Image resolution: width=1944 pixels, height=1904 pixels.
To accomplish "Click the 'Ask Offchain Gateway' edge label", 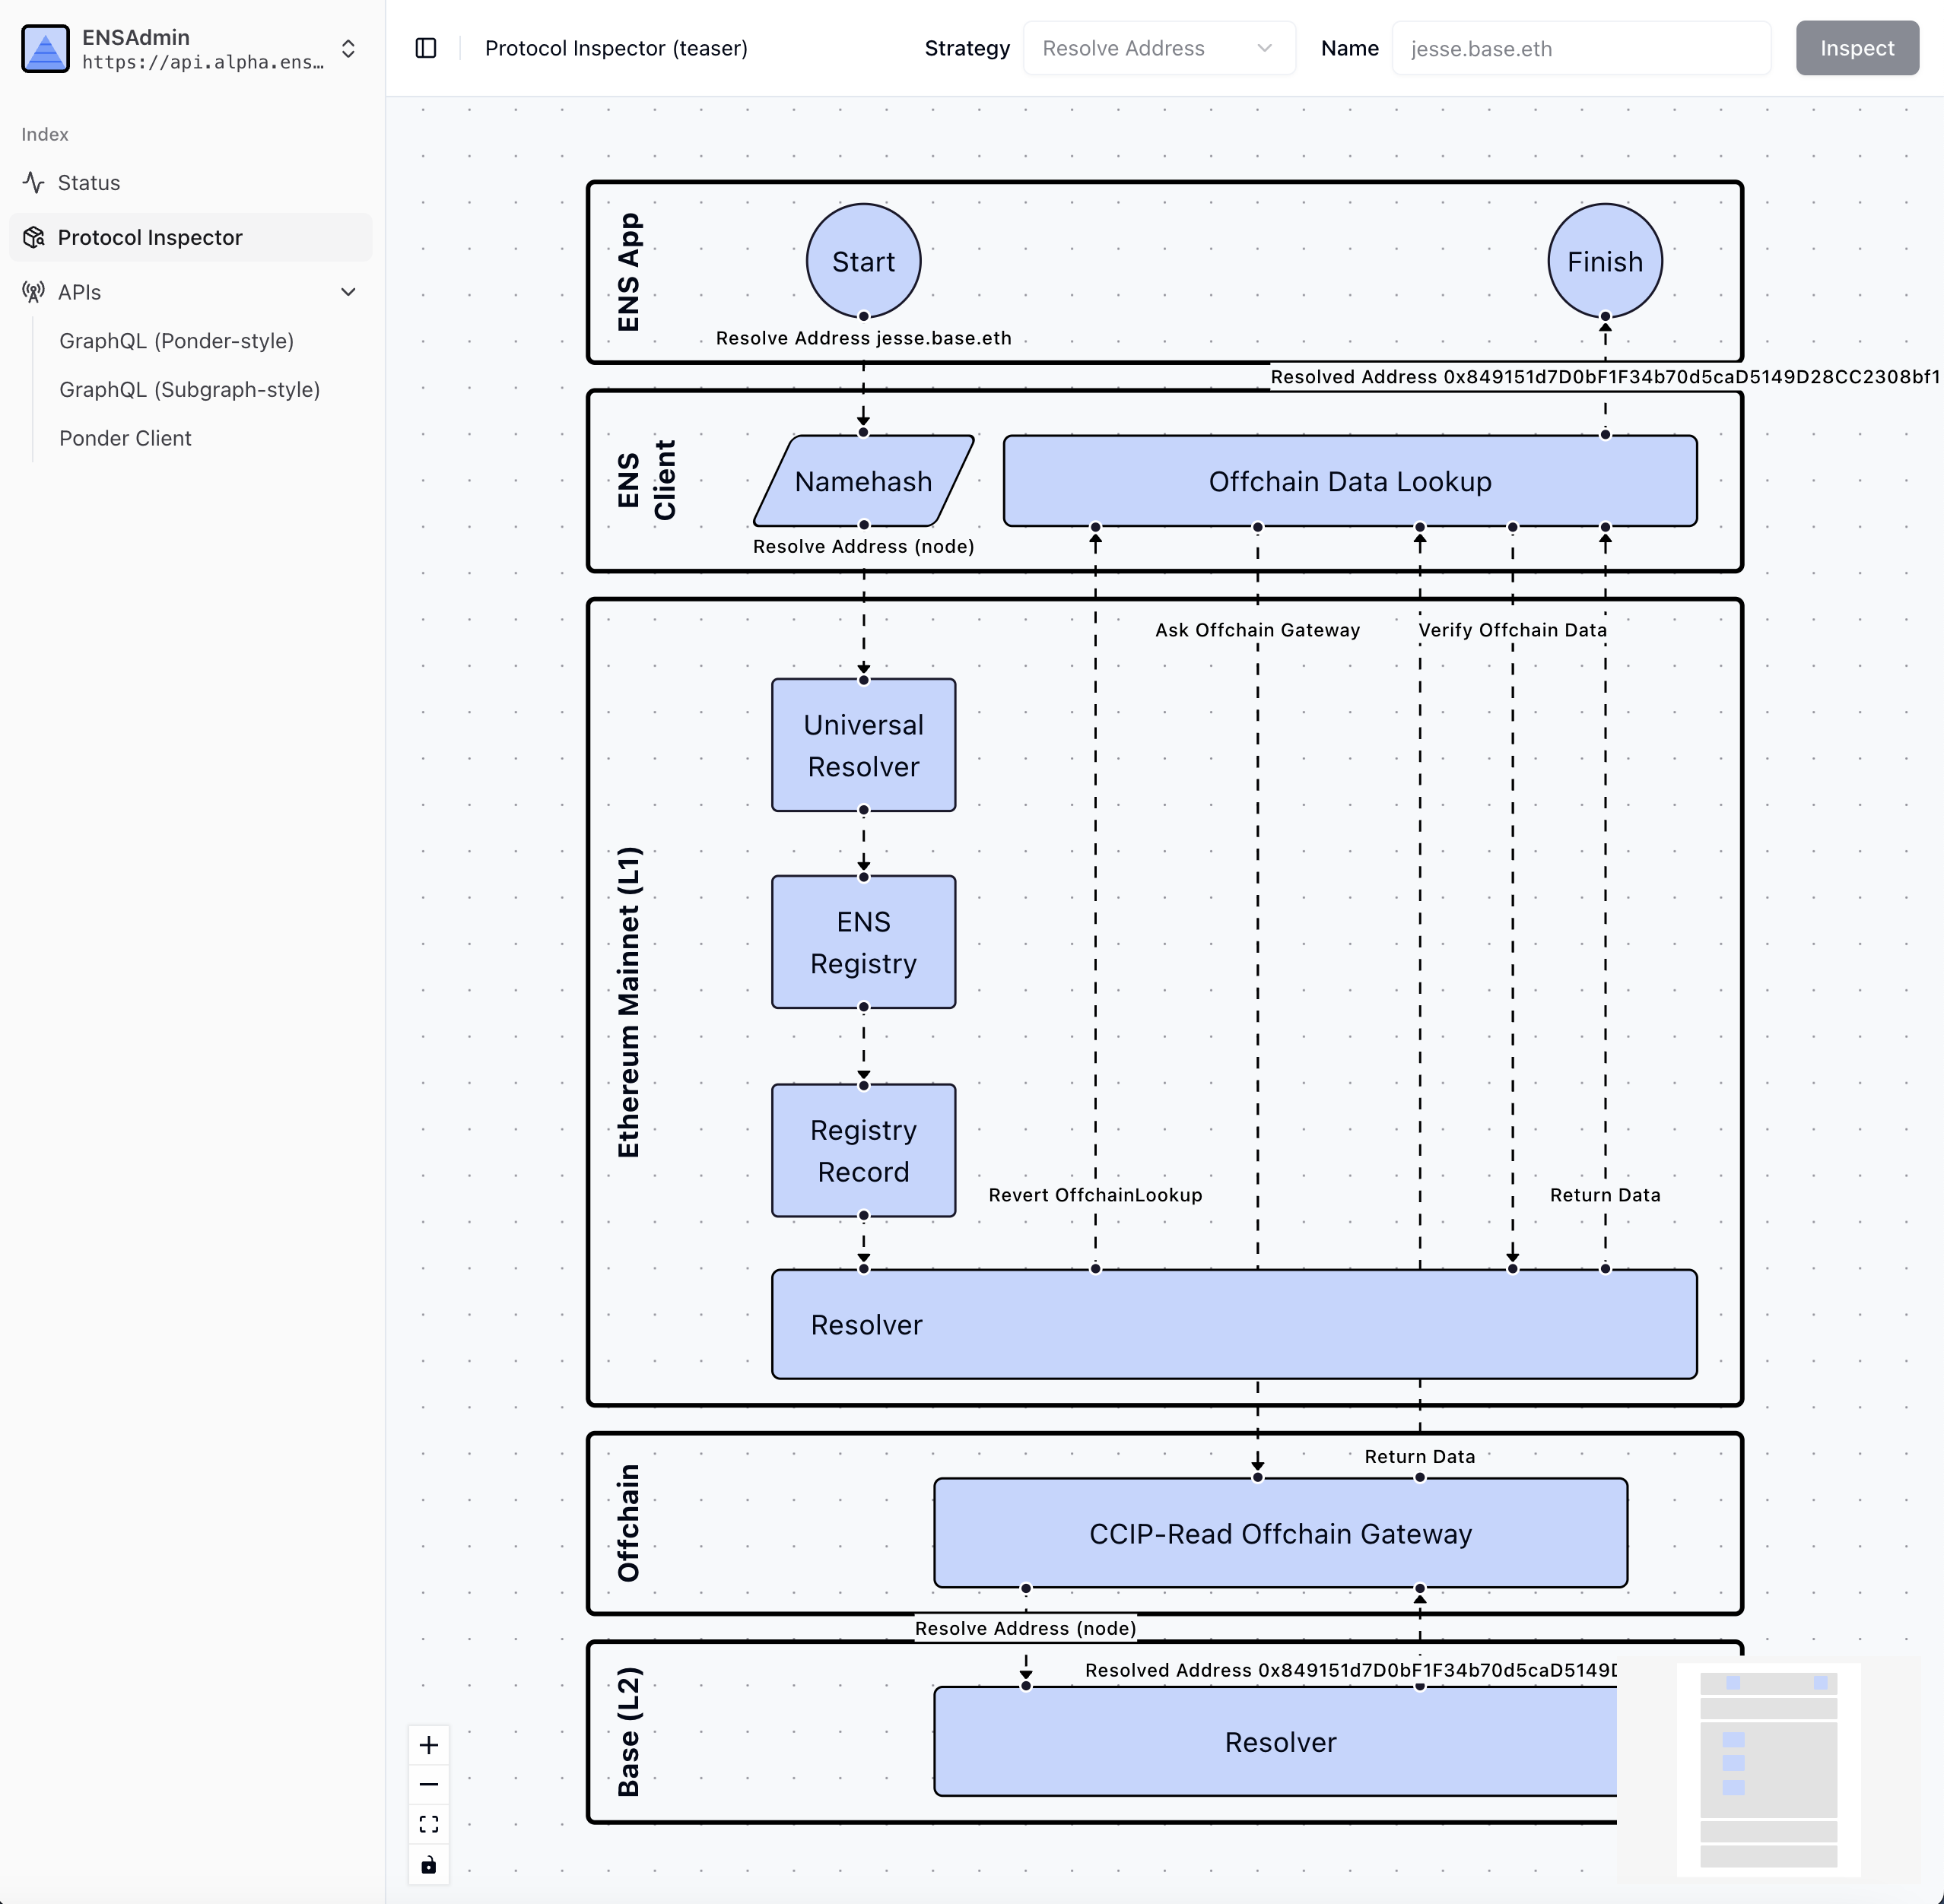I will click(x=1258, y=630).
